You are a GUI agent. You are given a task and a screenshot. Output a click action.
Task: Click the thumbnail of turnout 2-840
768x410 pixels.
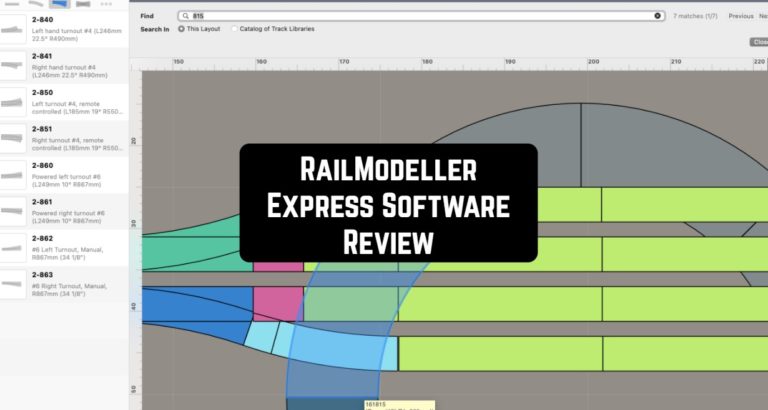pyautogui.click(x=13, y=29)
